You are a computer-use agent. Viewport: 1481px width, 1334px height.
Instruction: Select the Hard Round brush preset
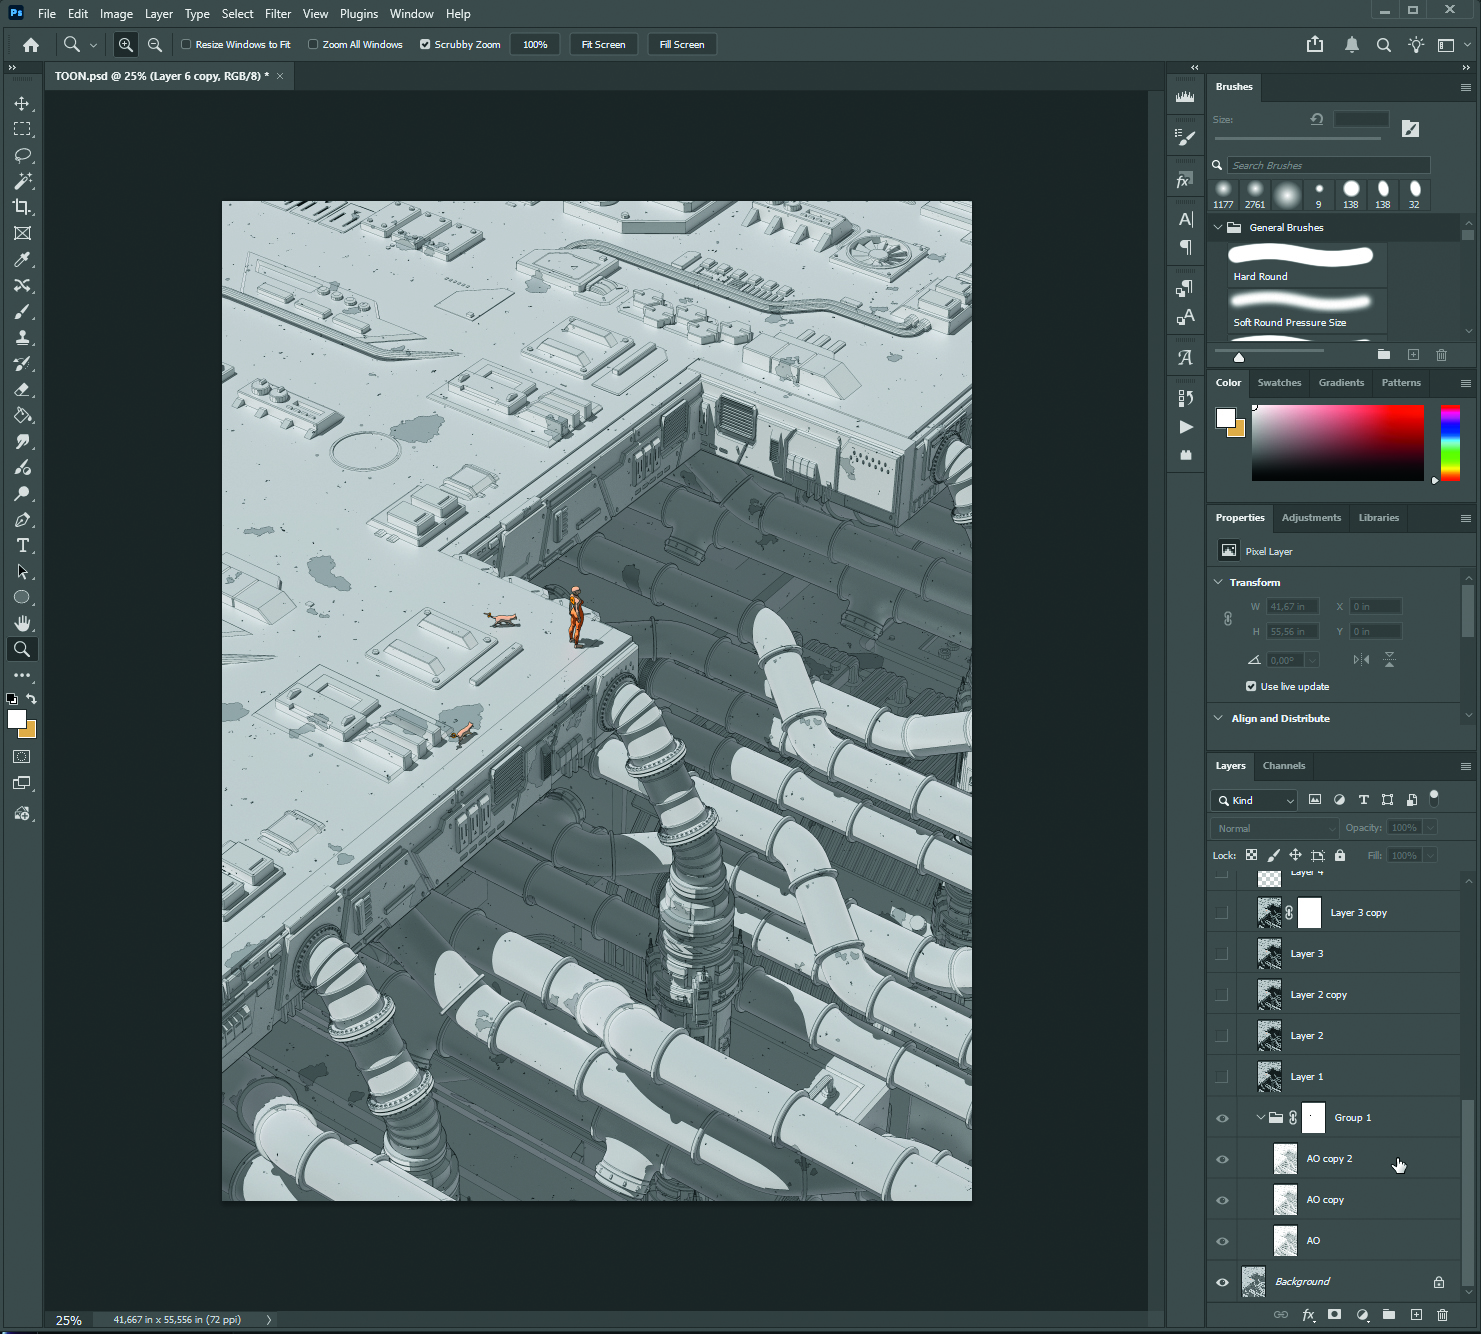[x=1306, y=264]
